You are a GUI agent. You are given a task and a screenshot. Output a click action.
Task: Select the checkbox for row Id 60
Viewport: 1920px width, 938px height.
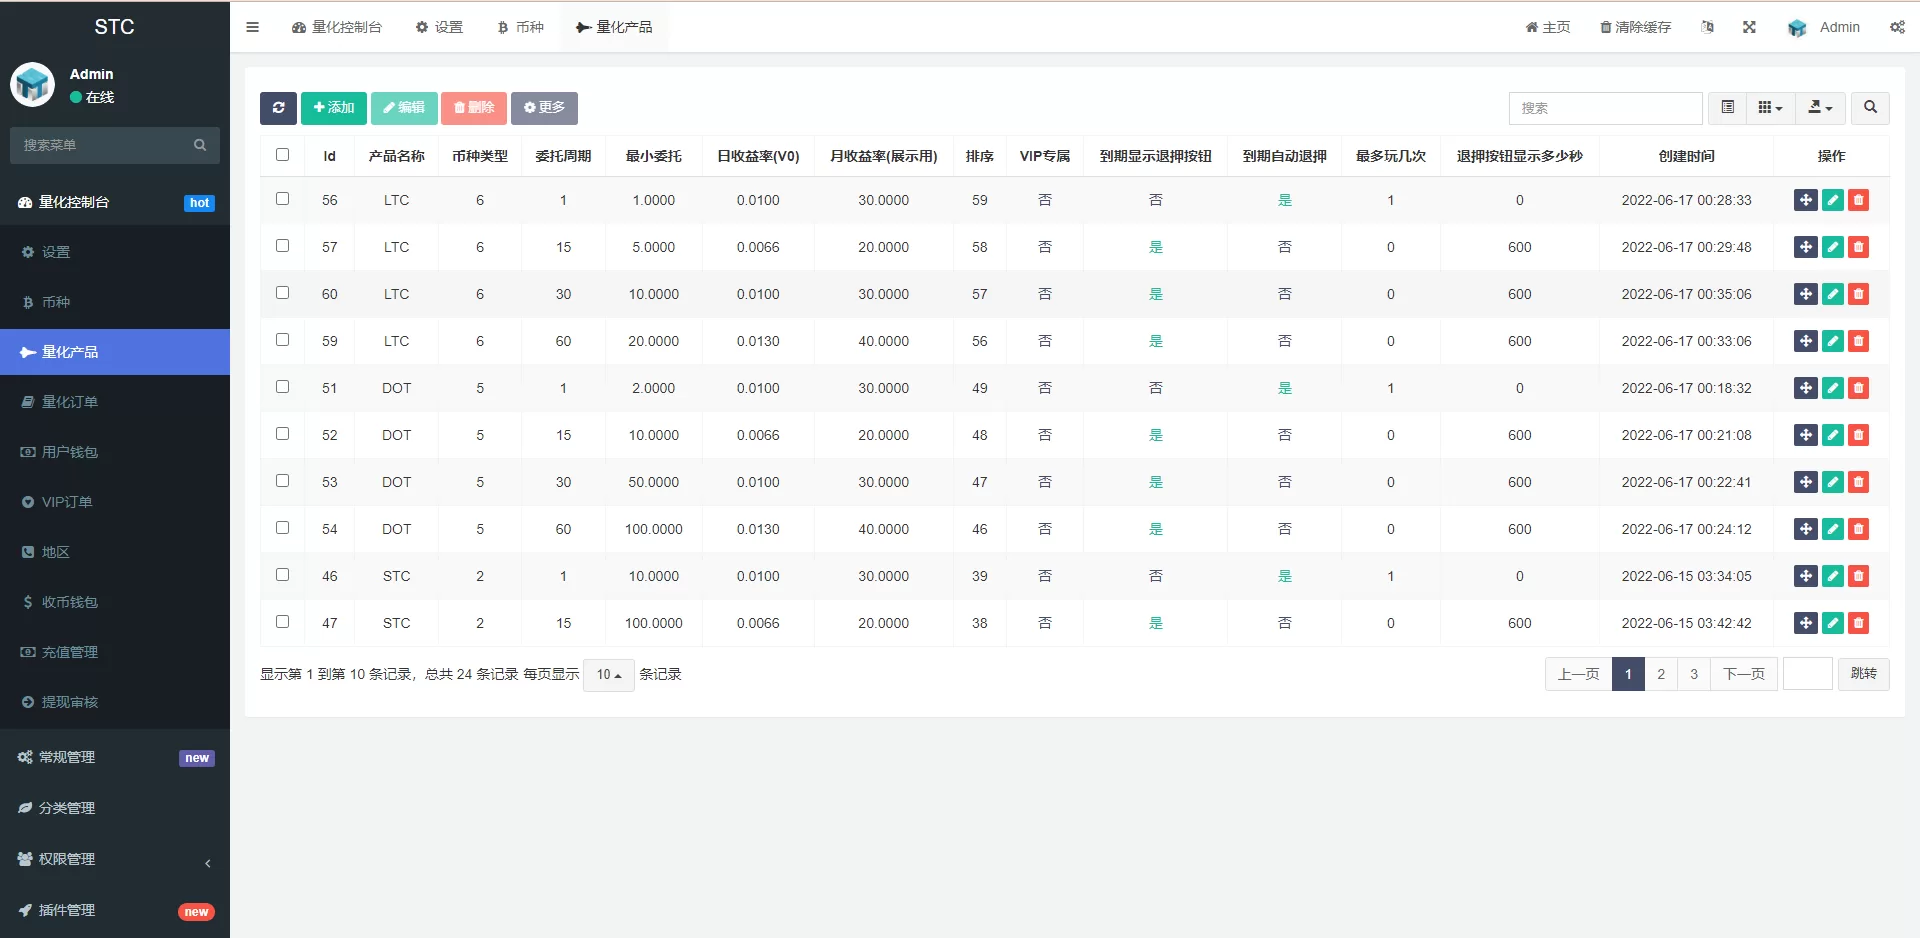click(x=282, y=293)
